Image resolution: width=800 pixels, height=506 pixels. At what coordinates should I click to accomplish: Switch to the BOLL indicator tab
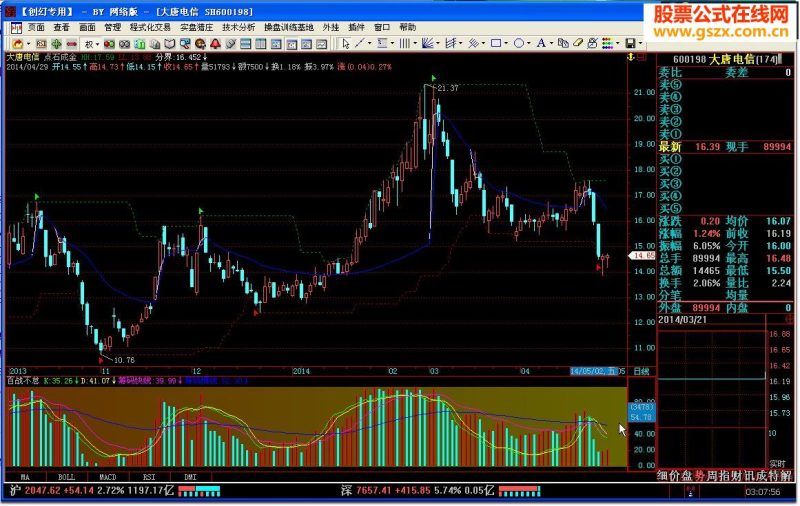[x=66, y=477]
